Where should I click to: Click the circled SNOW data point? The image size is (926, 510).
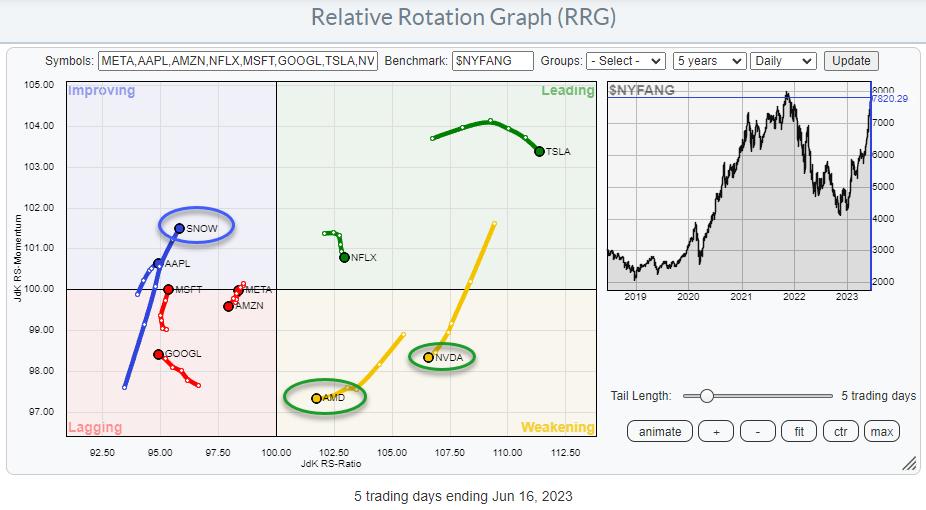point(179,228)
